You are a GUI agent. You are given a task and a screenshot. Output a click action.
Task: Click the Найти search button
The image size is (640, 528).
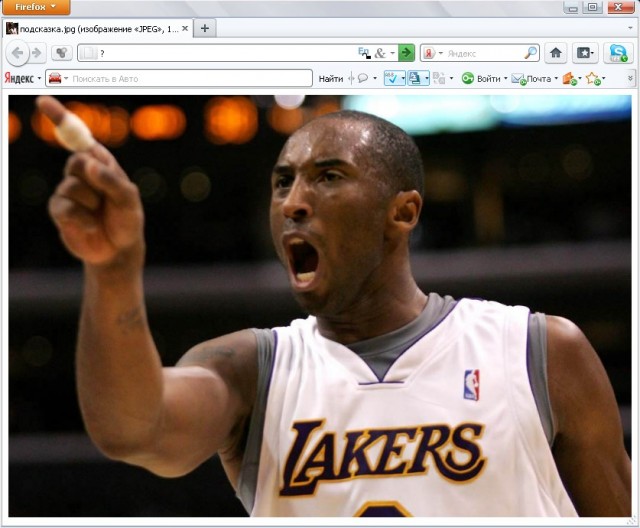coord(331,79)
